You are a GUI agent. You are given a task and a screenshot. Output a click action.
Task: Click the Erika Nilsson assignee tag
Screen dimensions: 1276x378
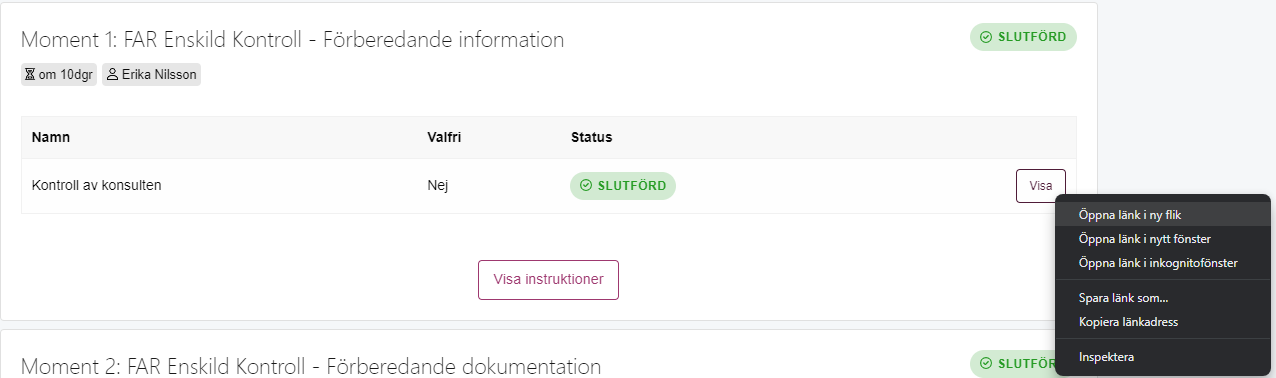[151, 75]
